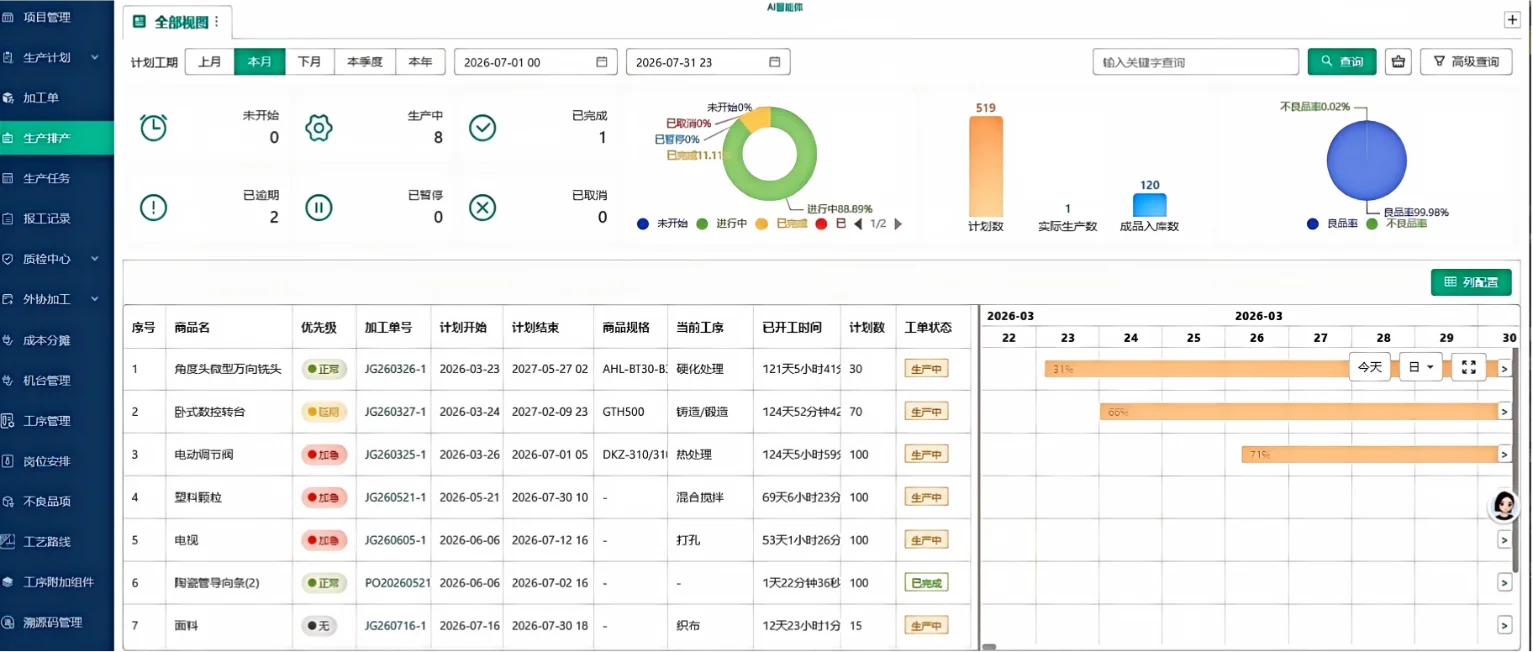Click the 优先级 column header

point(319,328)
